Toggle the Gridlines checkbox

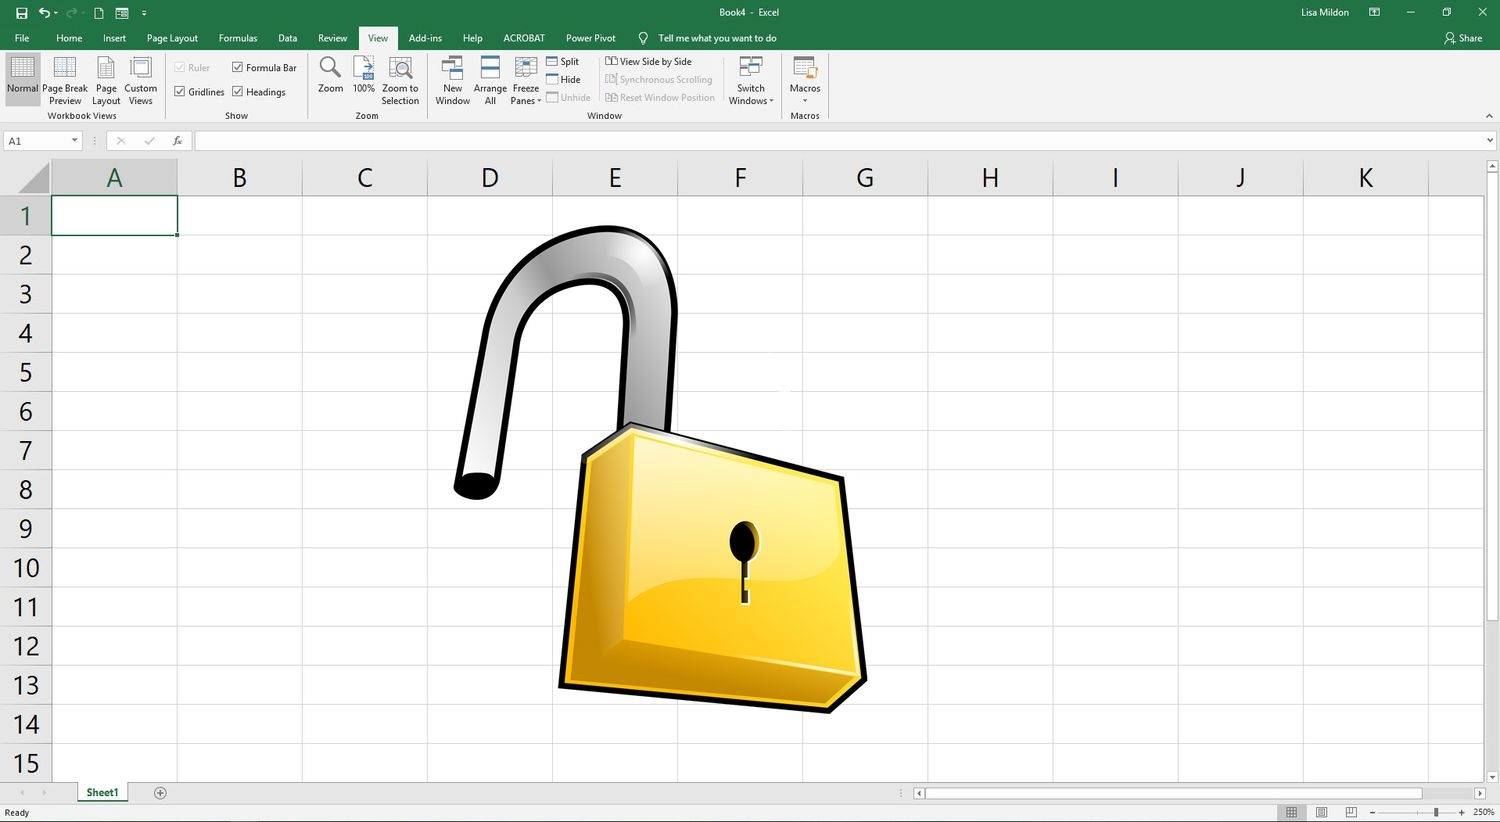click(x=180, y=92)
